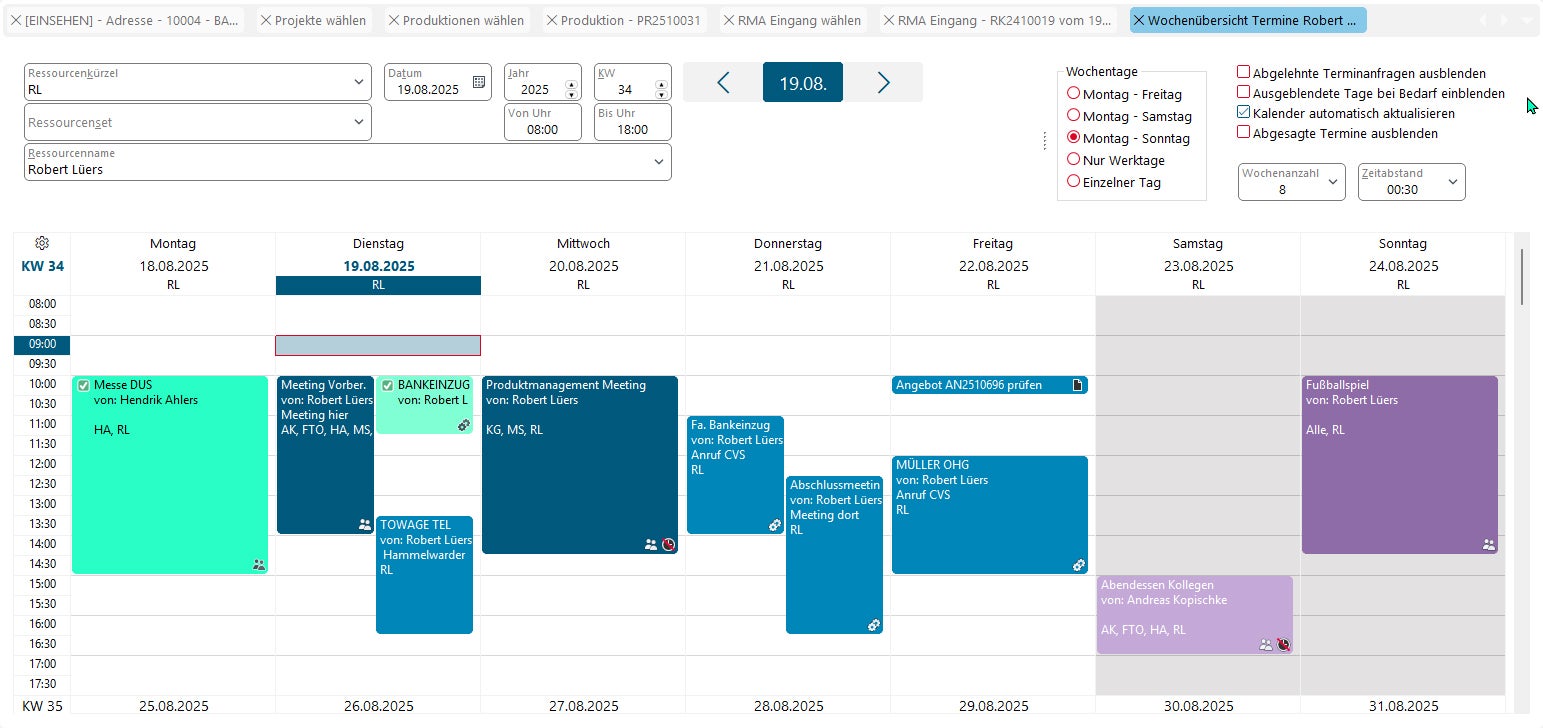The image size is (1543, 728).
Task: Close the Wochenübersicht Termine tab
Action: coord(1139,20)
